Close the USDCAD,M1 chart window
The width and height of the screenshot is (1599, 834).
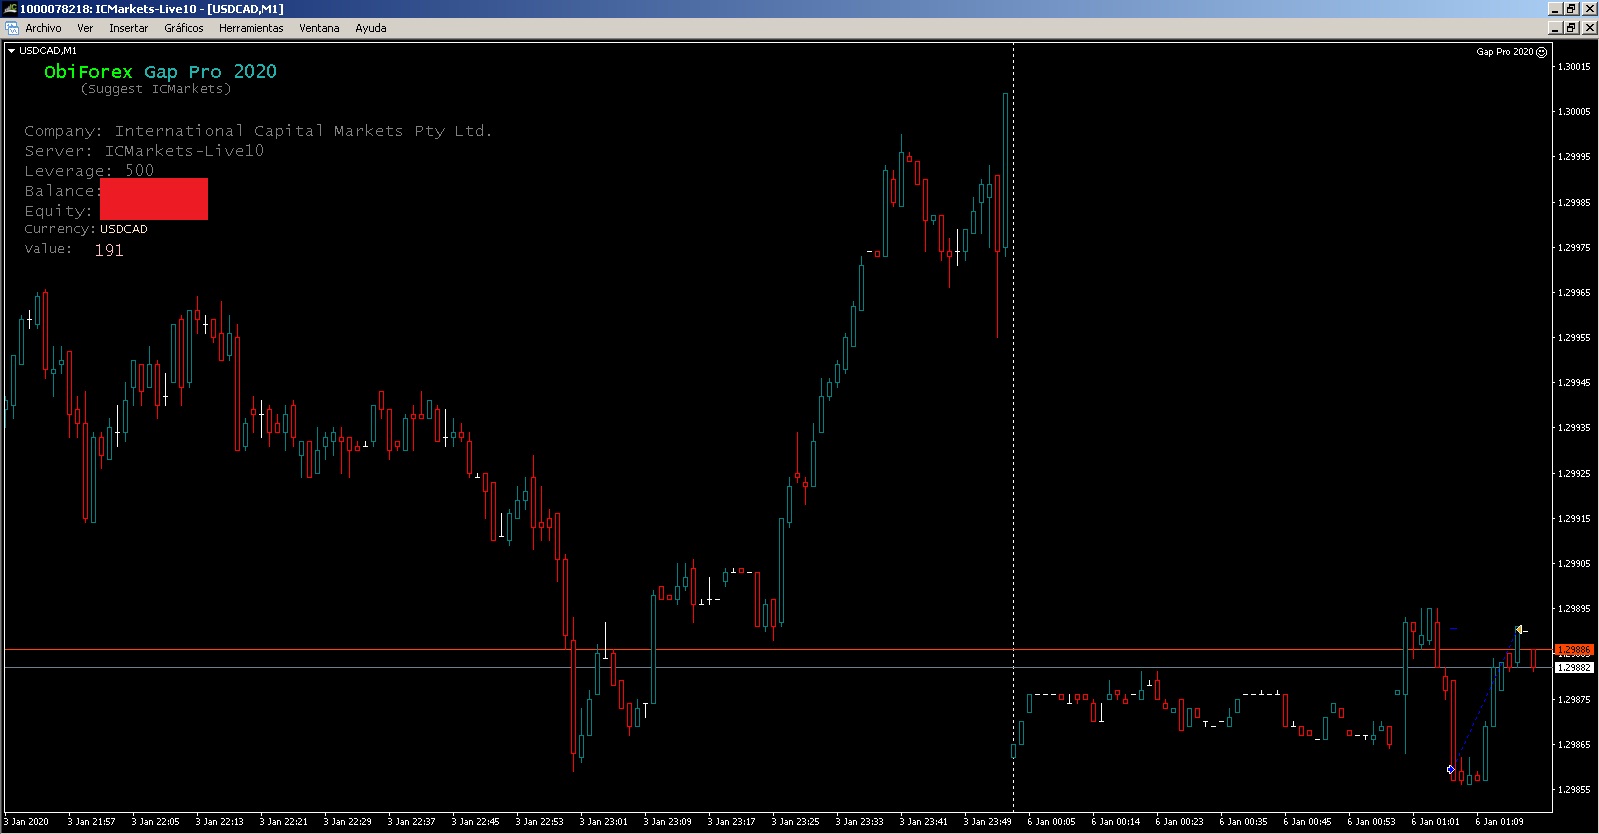[1589, 28]
